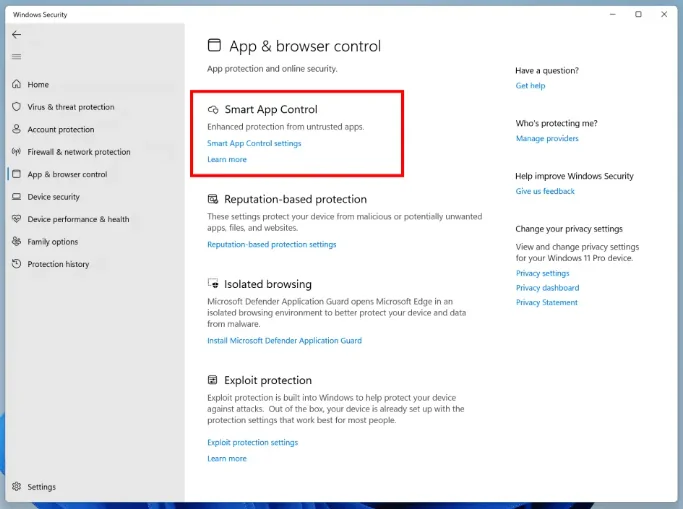Click the Reputation-based protection heading icon
This screenshot has width=683, height=509.
213,199
